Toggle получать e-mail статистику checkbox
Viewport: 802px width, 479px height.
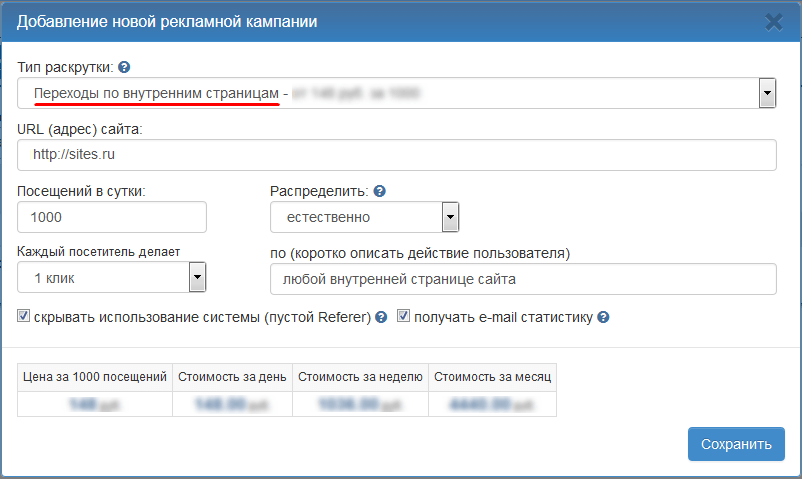coord(404,317)
